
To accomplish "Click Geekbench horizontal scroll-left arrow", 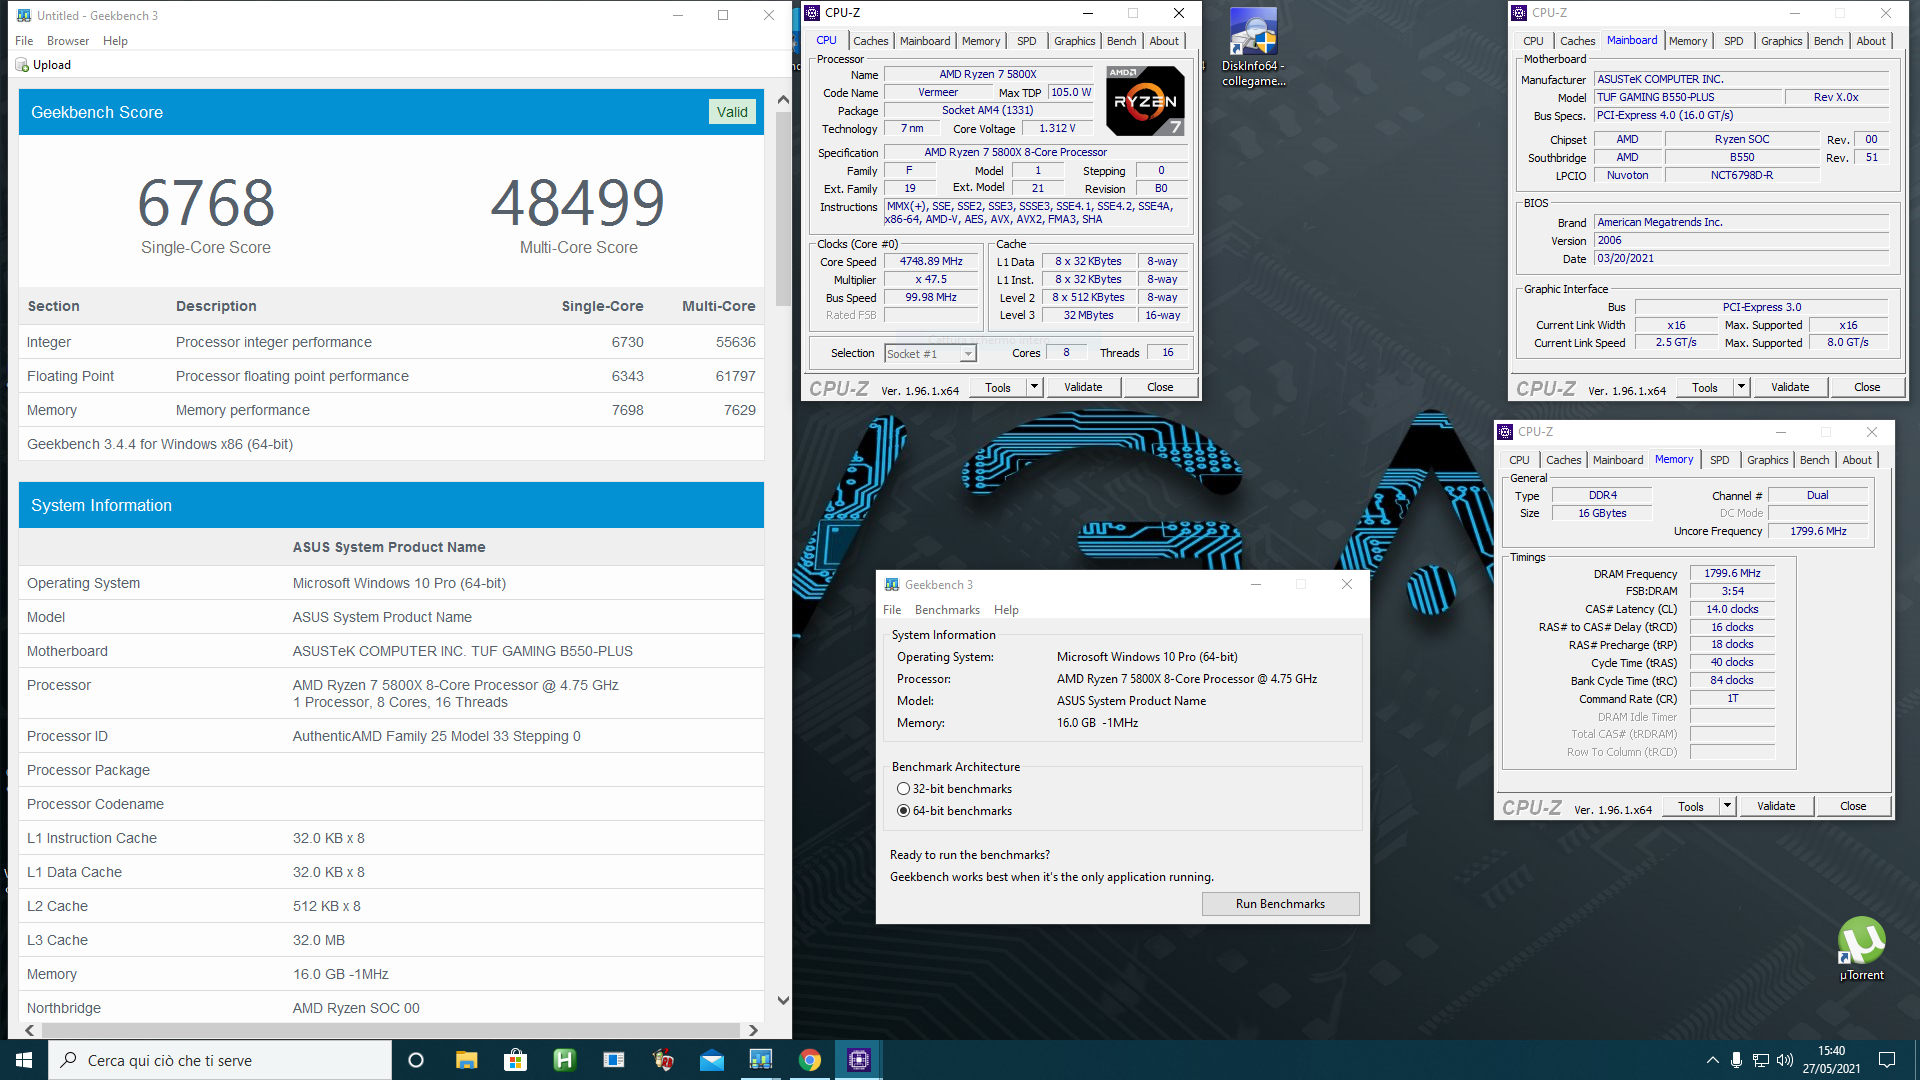I will coord(29,1030).
